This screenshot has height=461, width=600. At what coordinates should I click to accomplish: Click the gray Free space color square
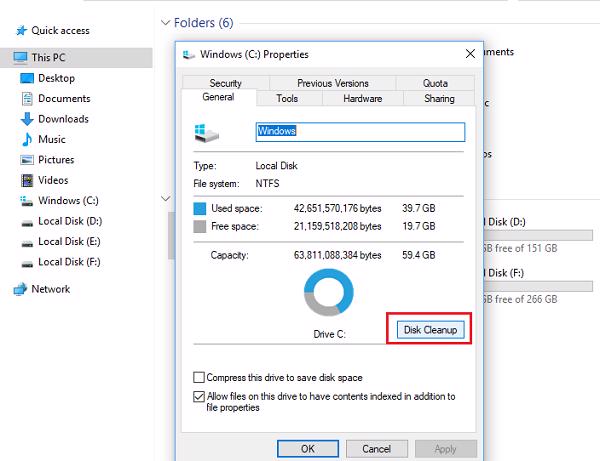[199, 226]
